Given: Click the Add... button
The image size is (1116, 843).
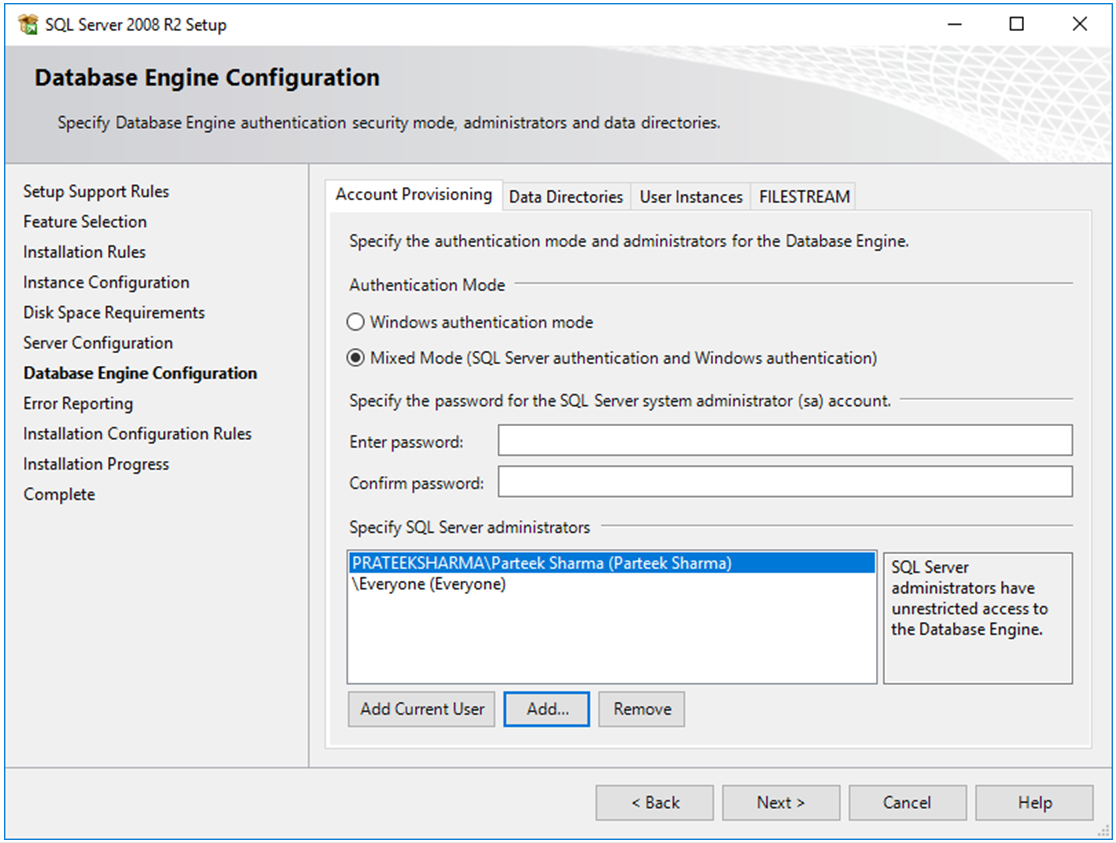Looking at the screenshot, I should click(x=547, y=709).
